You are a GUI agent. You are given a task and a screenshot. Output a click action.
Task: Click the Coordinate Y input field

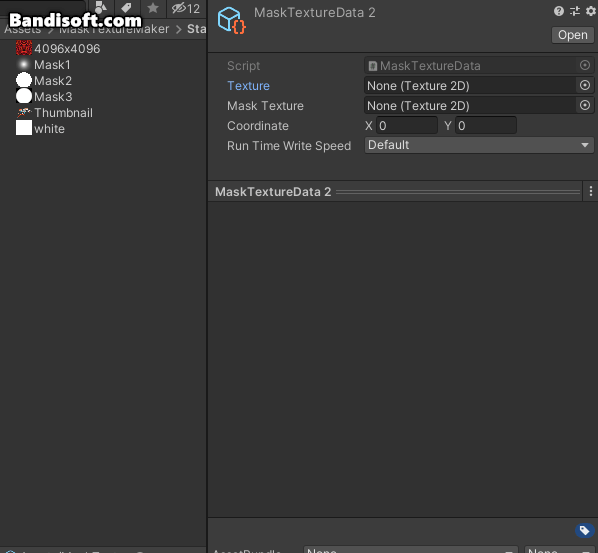point(486,125)
